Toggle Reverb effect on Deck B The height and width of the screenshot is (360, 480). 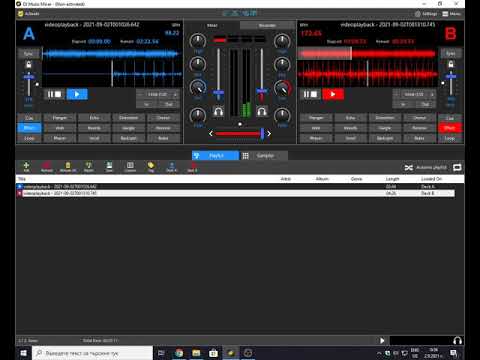coord(350,128)
